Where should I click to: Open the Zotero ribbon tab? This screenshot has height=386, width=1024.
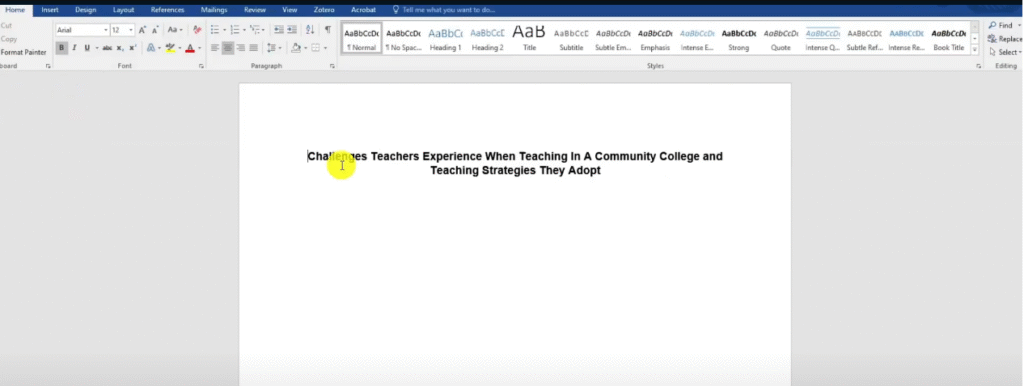324,10
